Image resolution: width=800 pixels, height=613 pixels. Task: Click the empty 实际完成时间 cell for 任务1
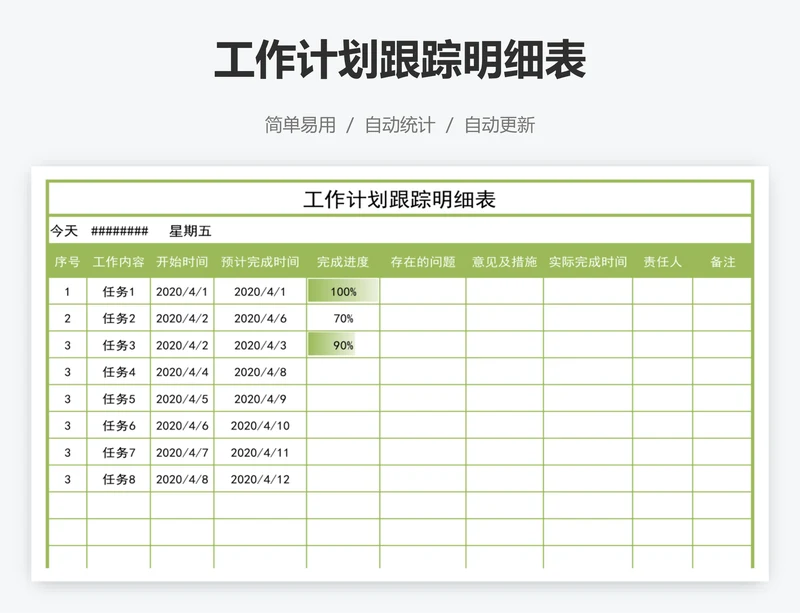[x=588, y=291]
